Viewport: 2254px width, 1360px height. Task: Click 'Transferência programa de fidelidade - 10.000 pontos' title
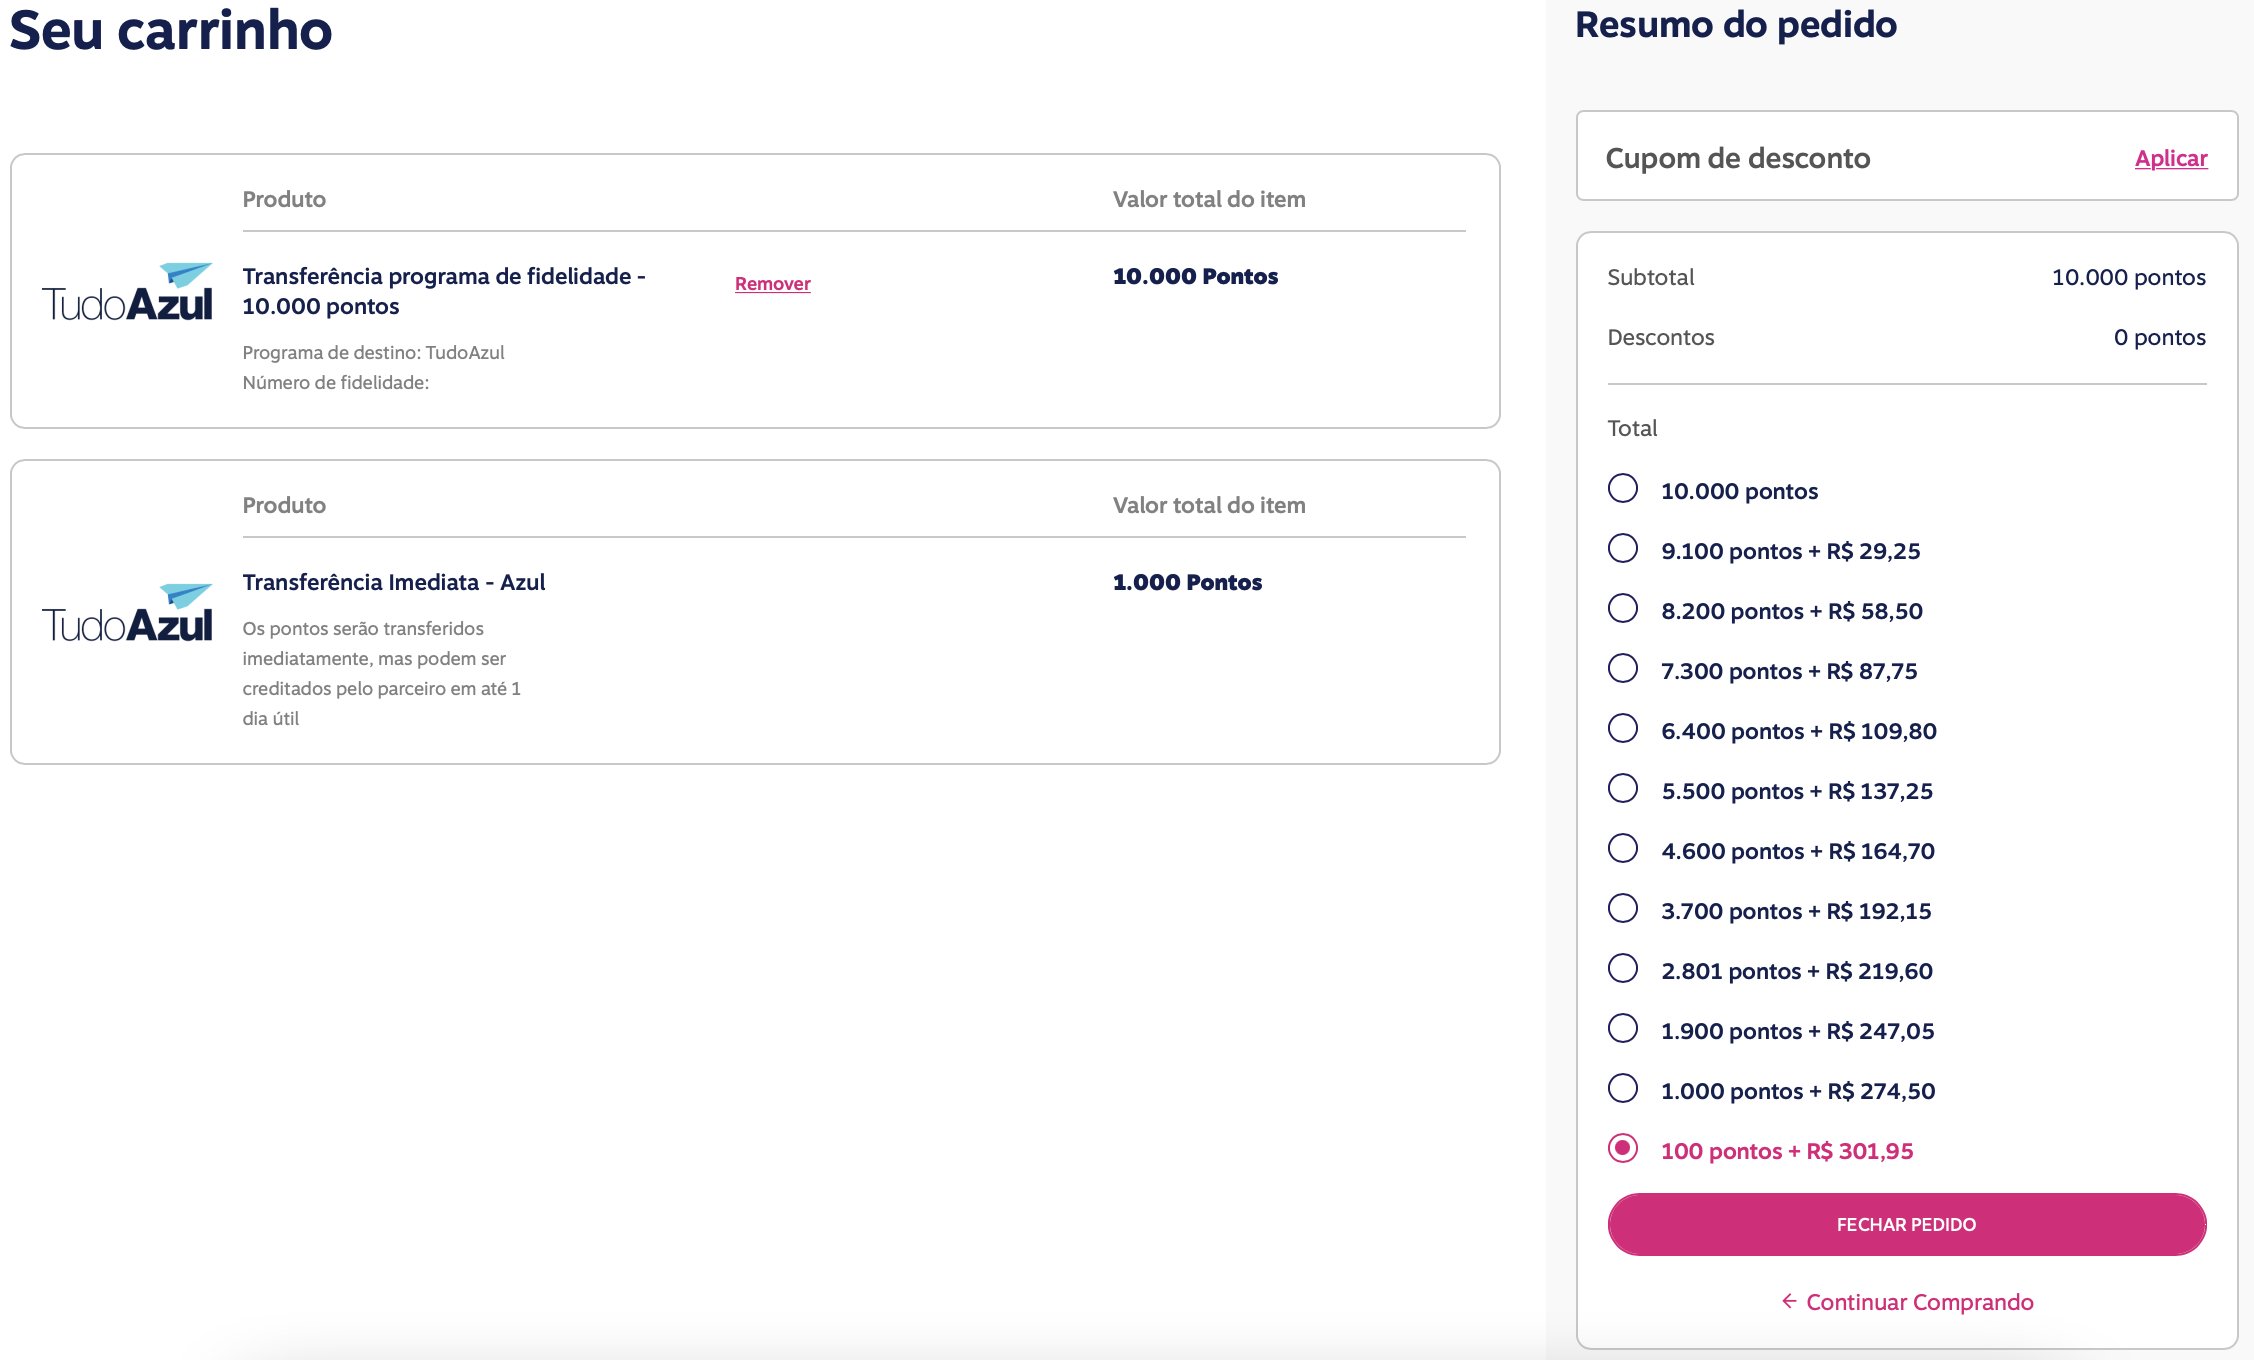(444, 291)
